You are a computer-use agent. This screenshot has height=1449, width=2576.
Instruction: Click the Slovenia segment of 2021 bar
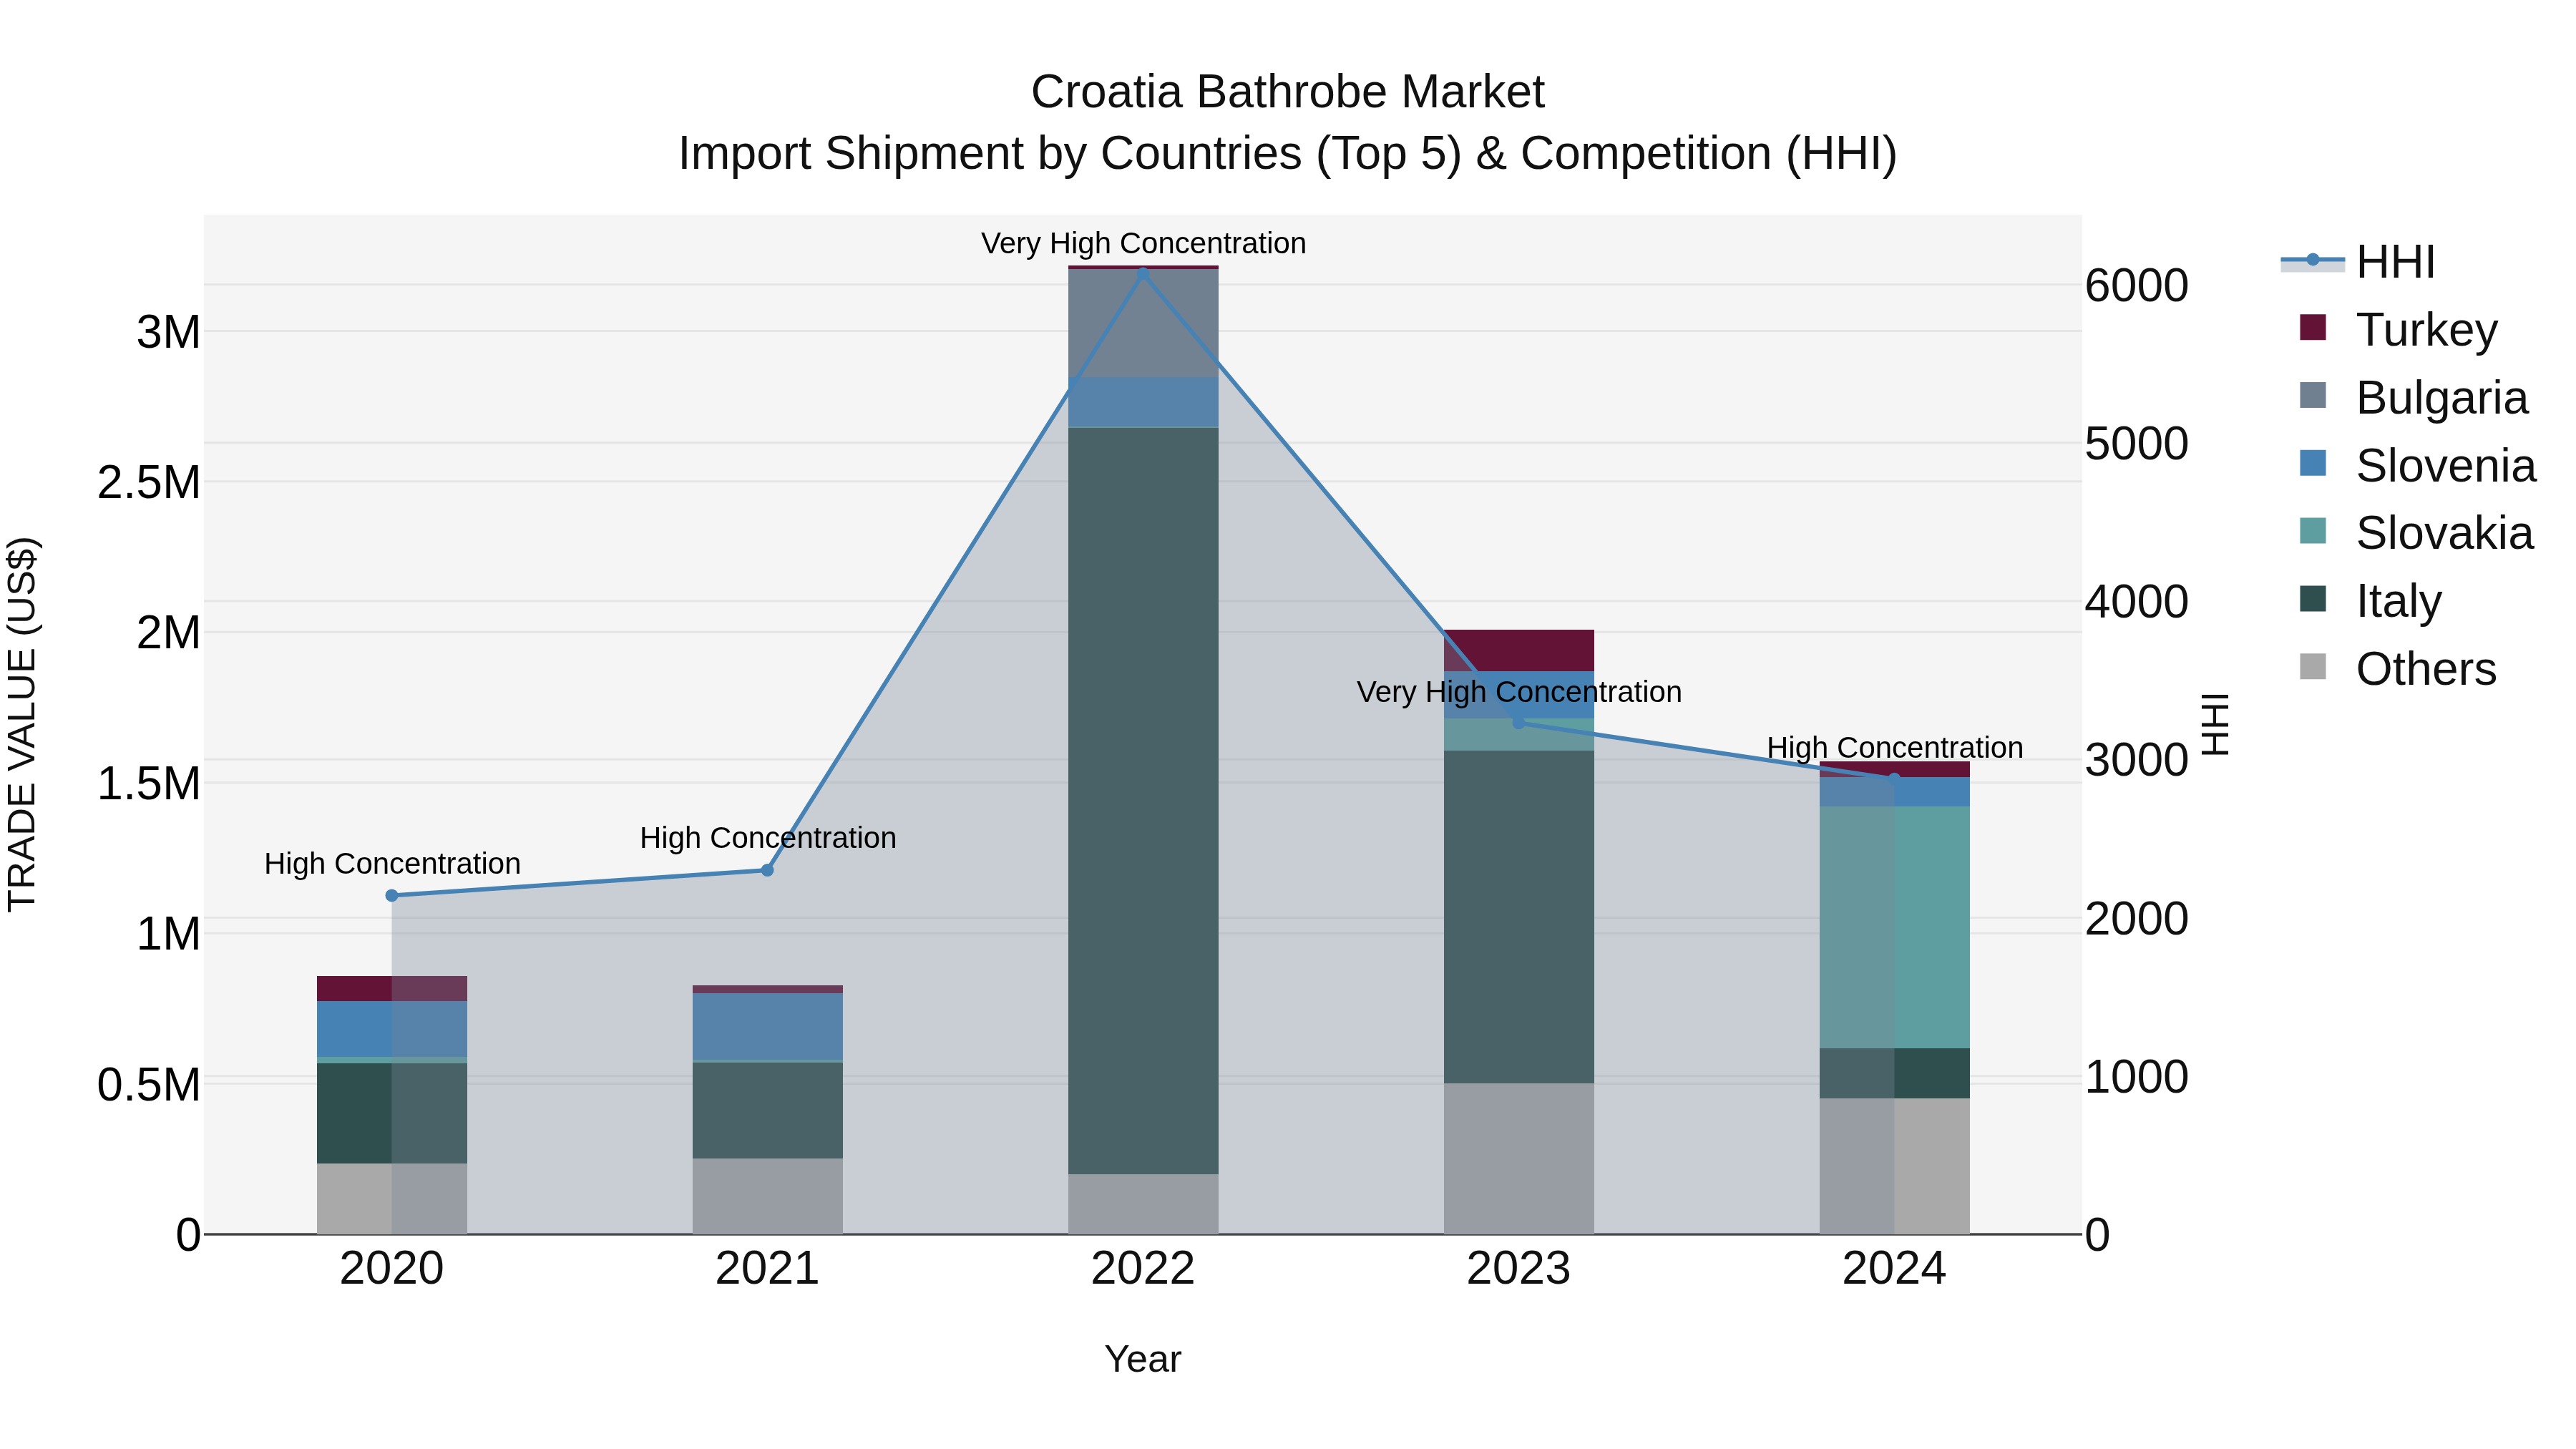tap(768, 1026)
